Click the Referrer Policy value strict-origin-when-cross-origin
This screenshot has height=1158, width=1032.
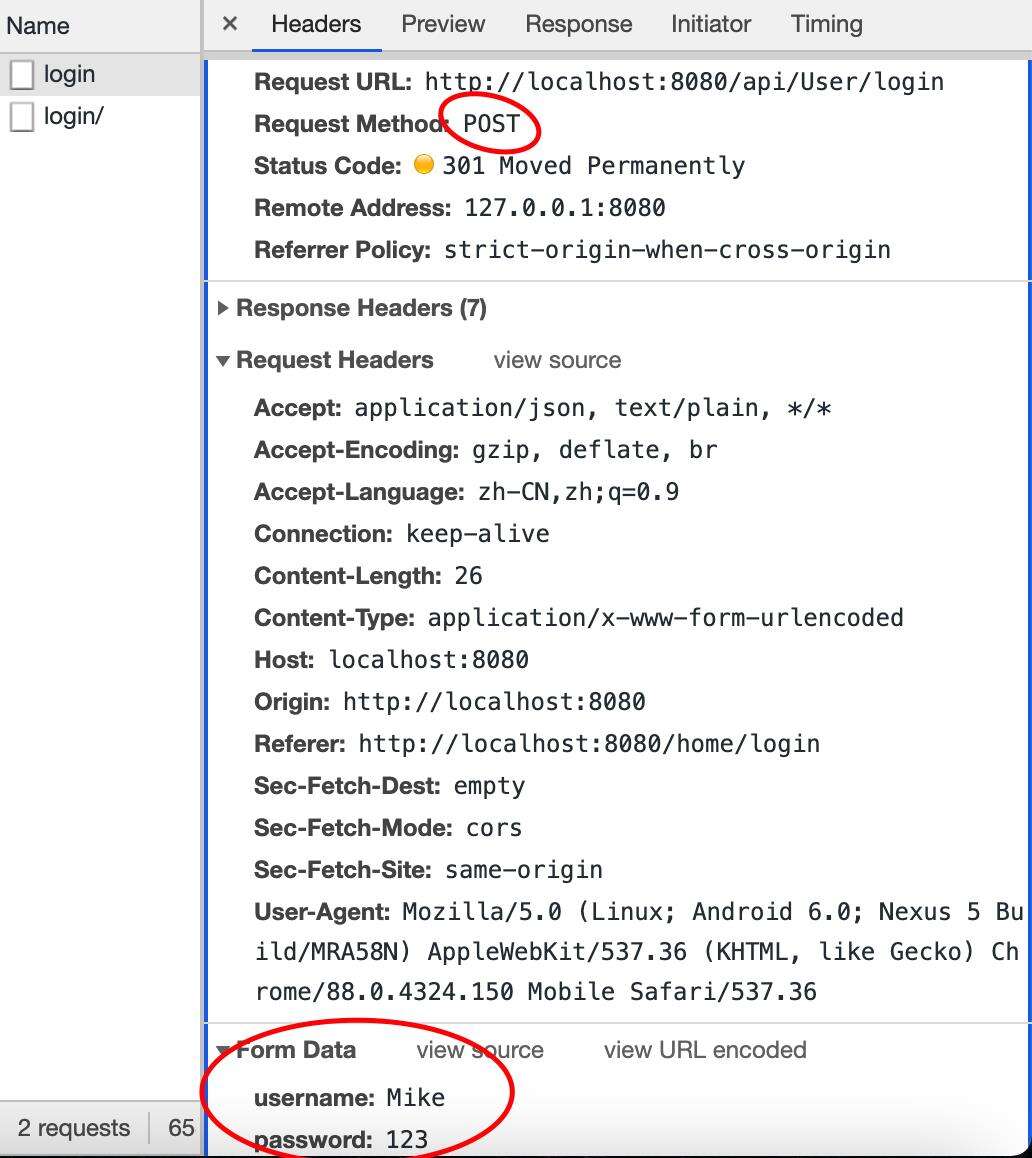pos(667,250)
